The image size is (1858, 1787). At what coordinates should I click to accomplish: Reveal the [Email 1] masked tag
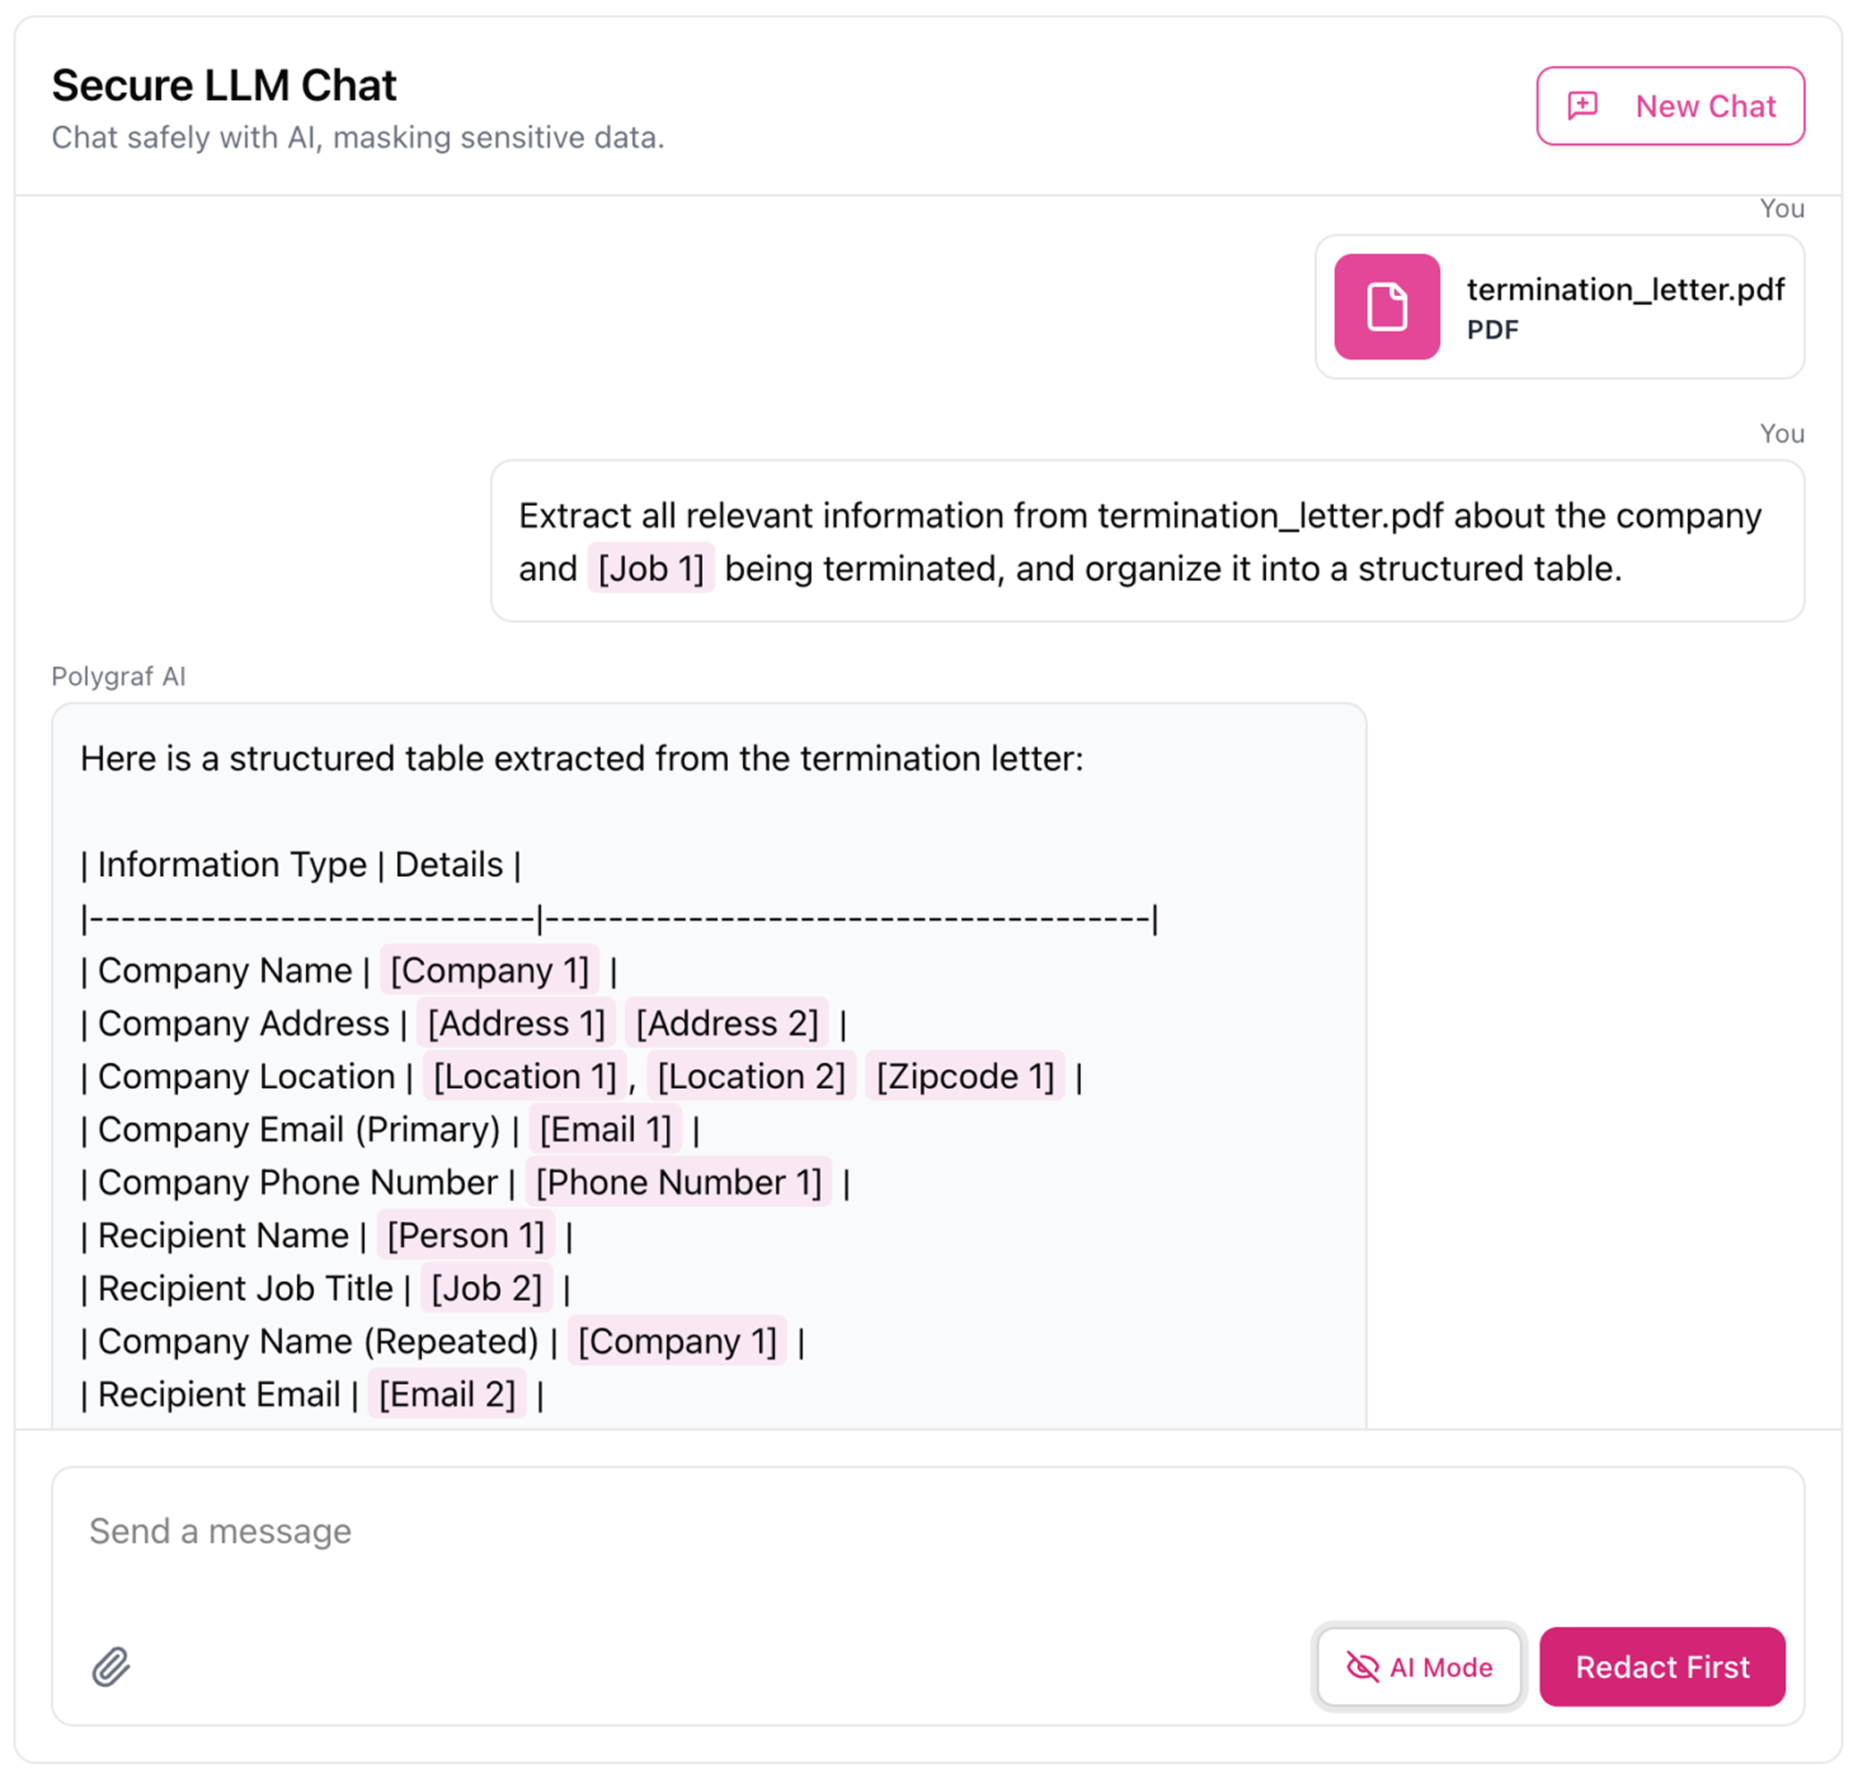tap(605, 1129)
